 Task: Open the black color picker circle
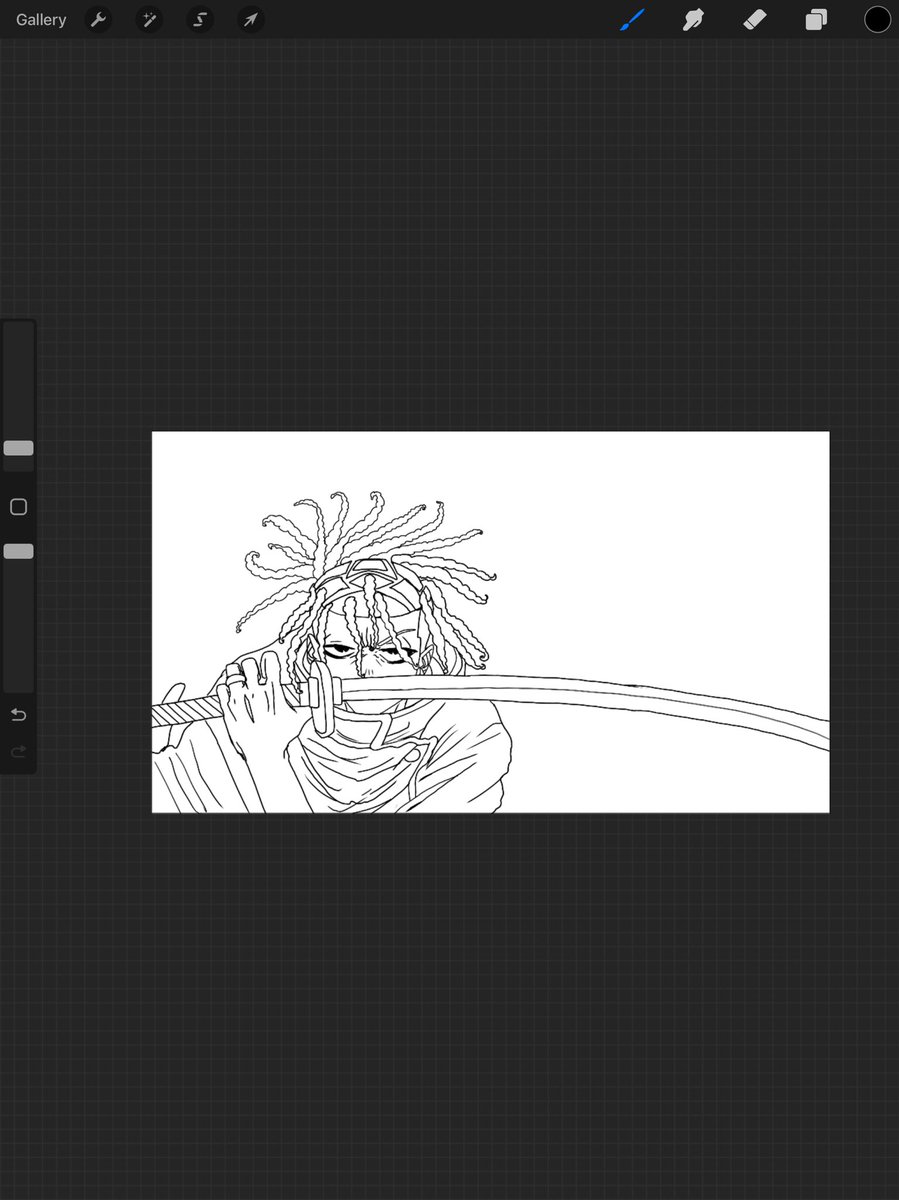(877, 19)
